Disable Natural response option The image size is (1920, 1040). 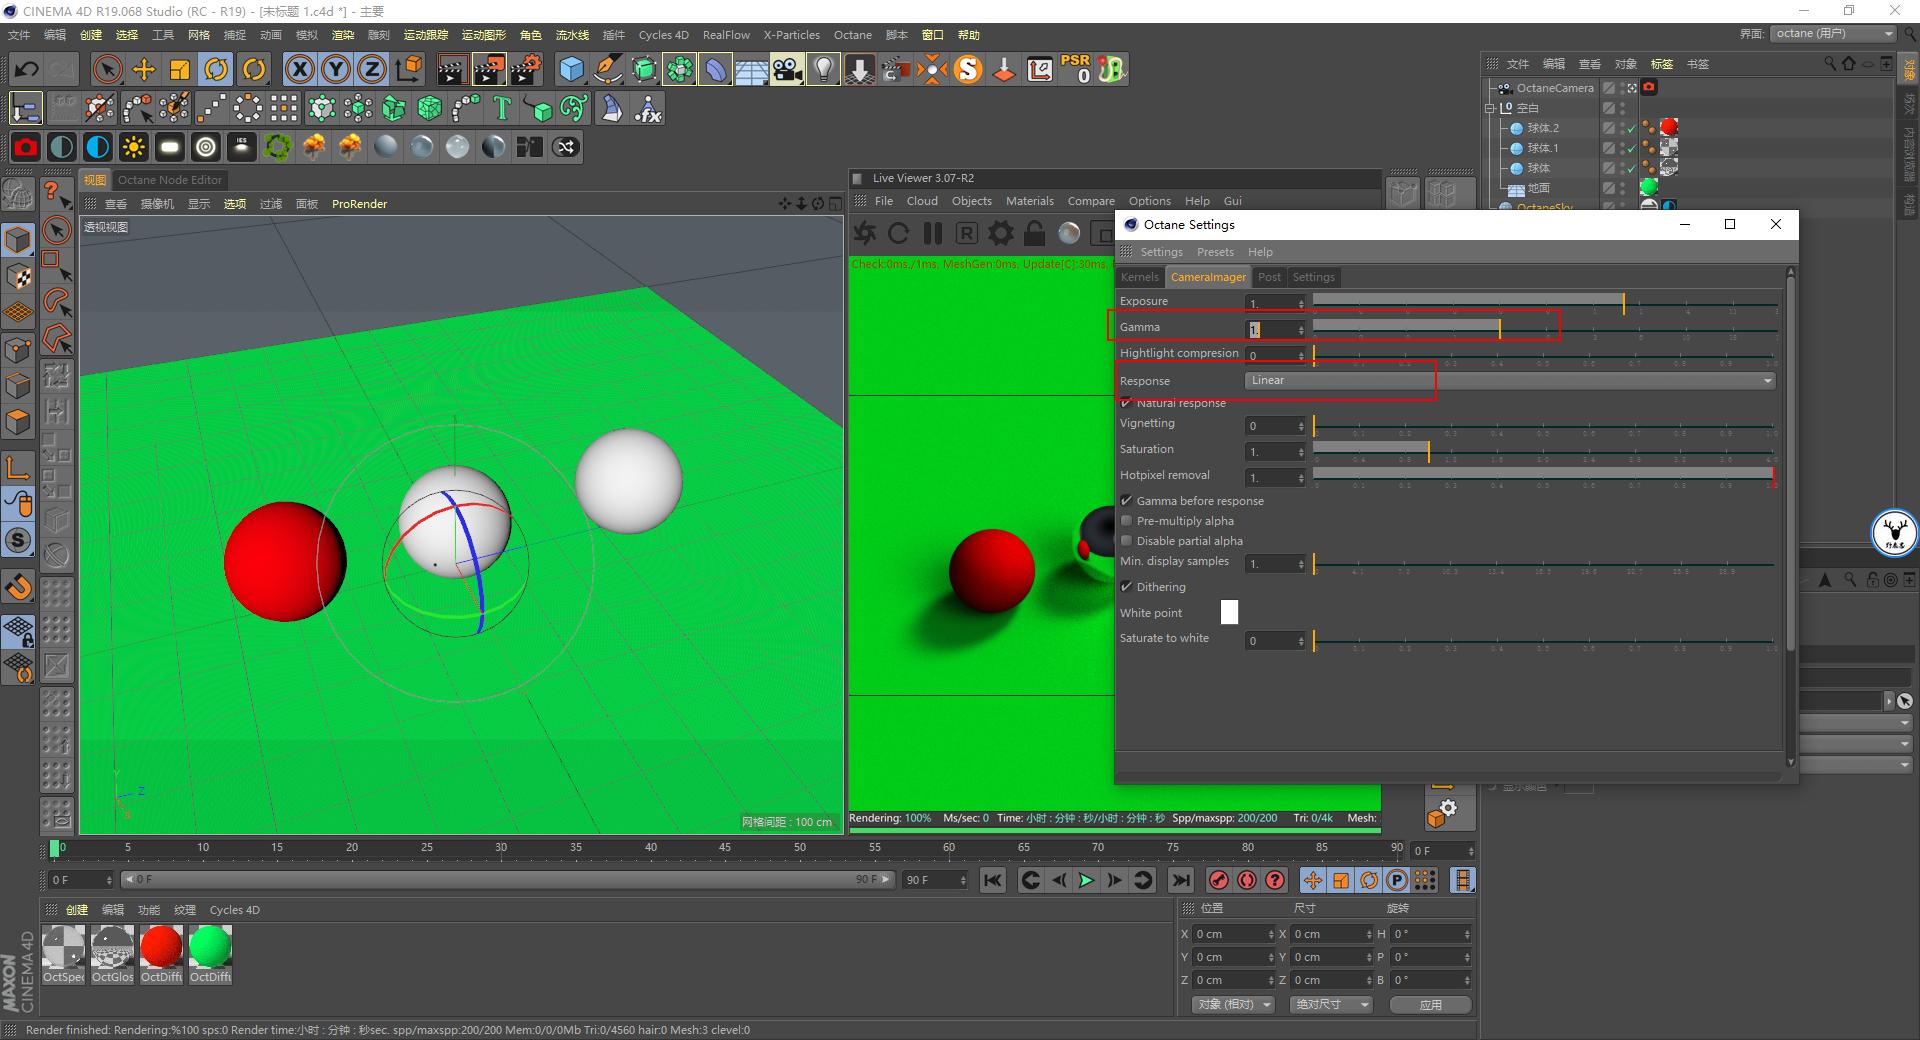coord(1127,403)
